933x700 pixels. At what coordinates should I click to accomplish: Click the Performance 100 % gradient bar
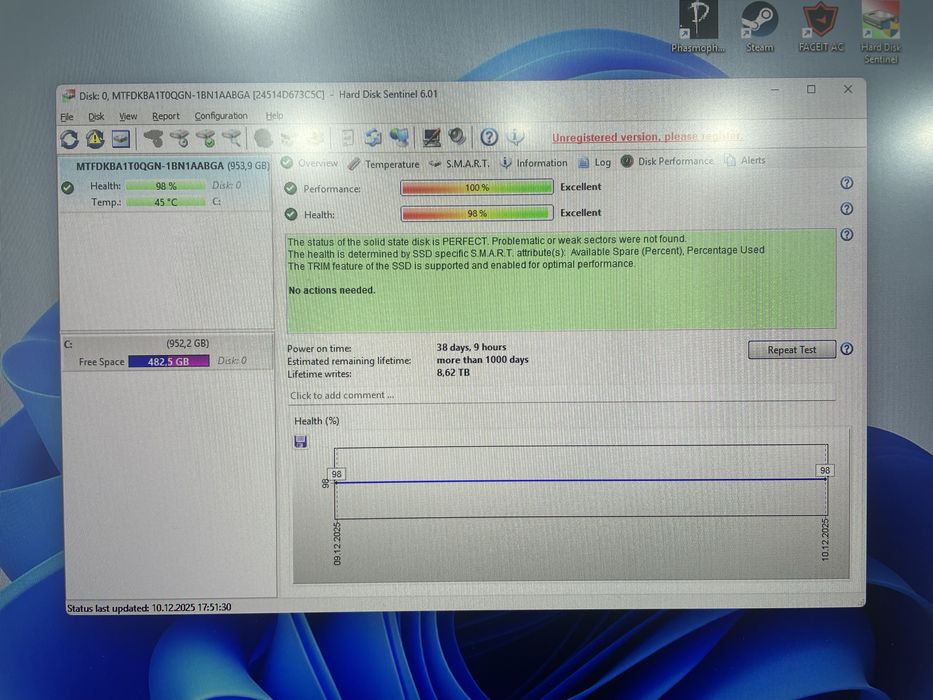click(x=477, y=188)
